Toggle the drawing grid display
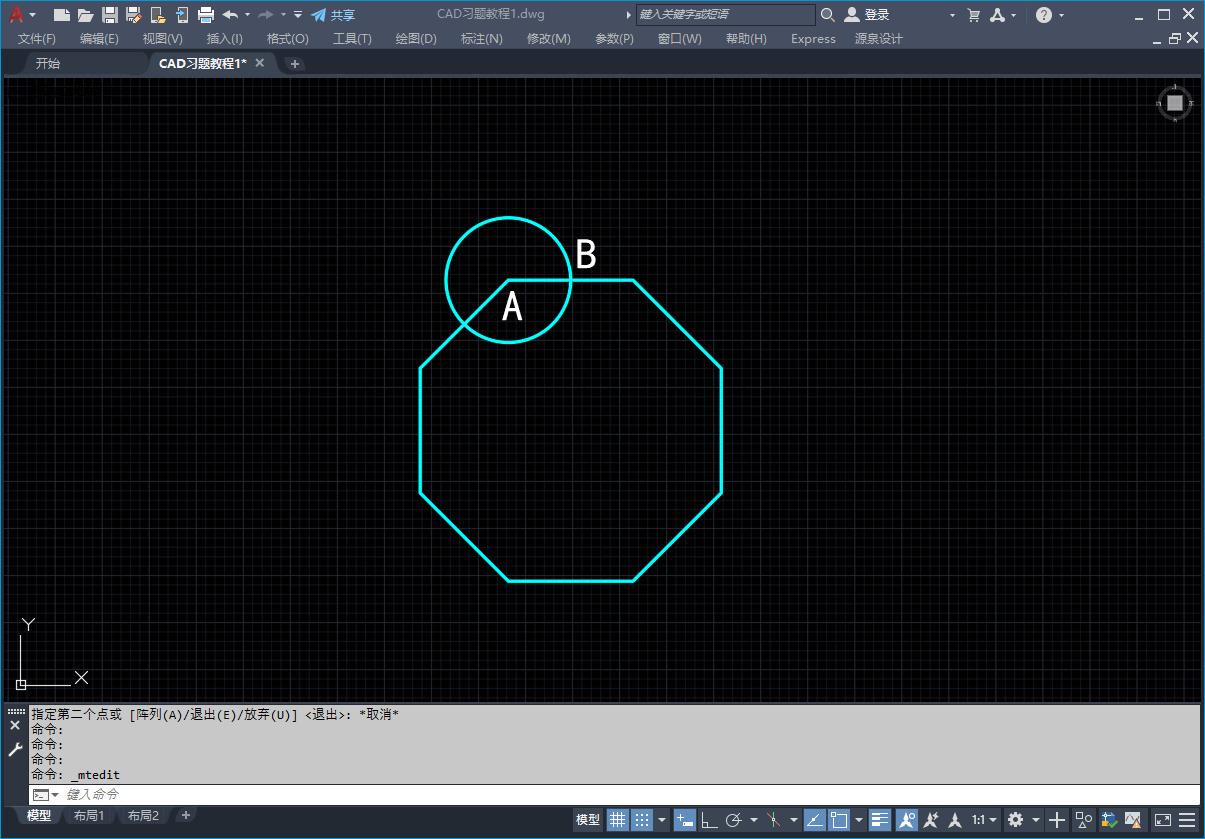The image size is (1205, 839). [618, 820]
